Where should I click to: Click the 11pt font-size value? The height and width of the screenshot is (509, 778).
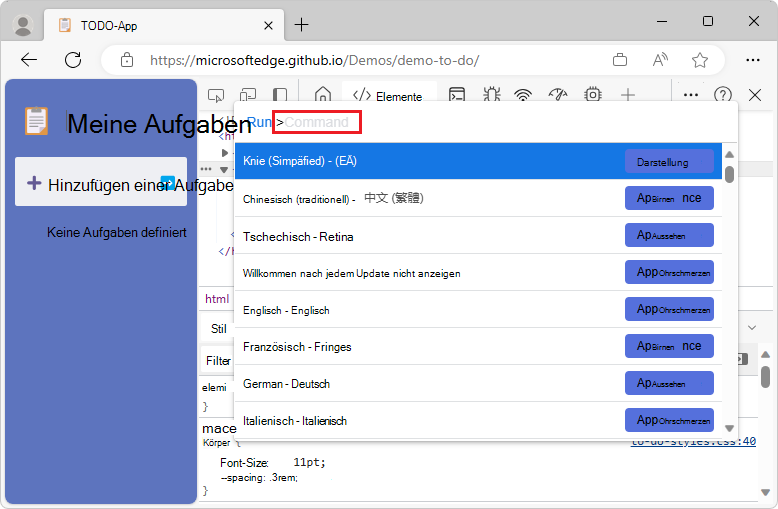tap(307, 462)
